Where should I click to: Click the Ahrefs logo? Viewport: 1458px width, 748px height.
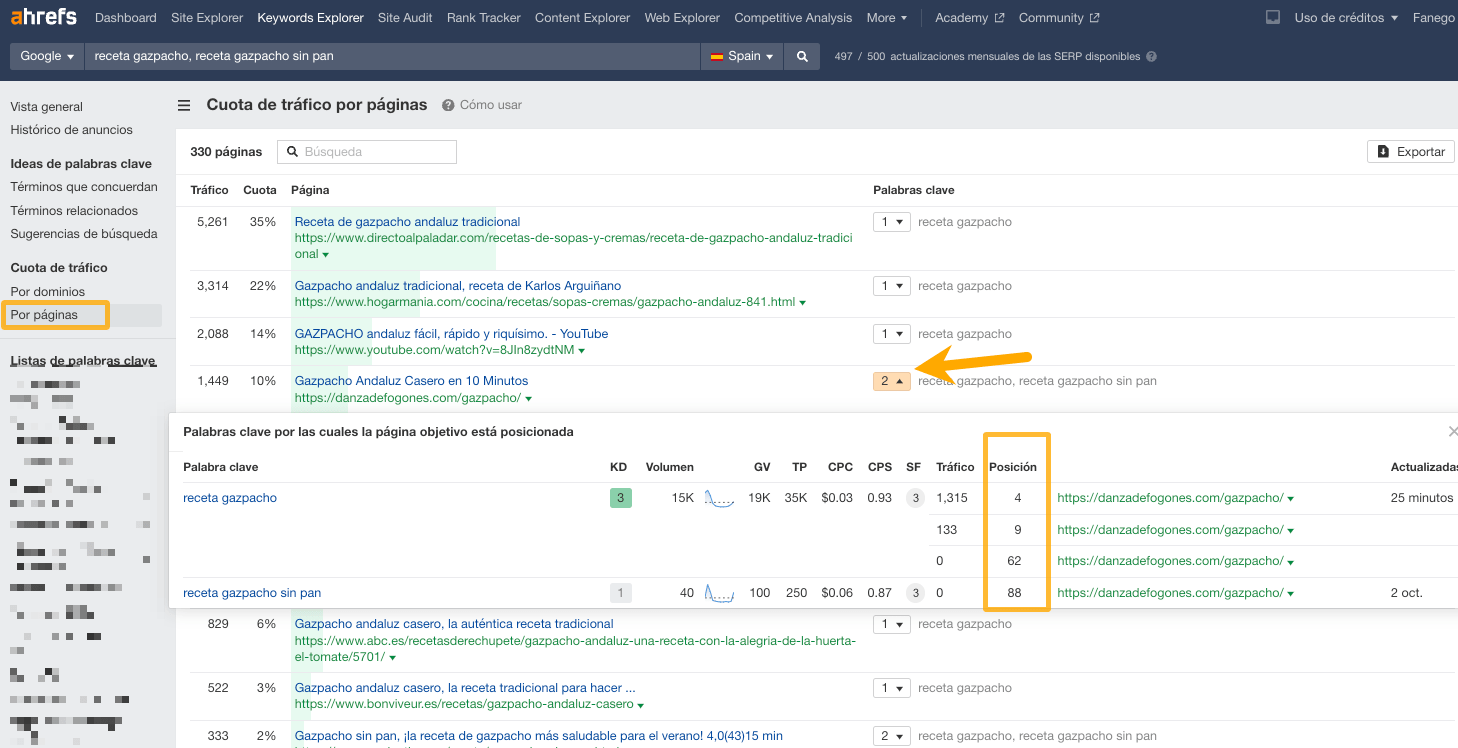[x=44, y=17]
